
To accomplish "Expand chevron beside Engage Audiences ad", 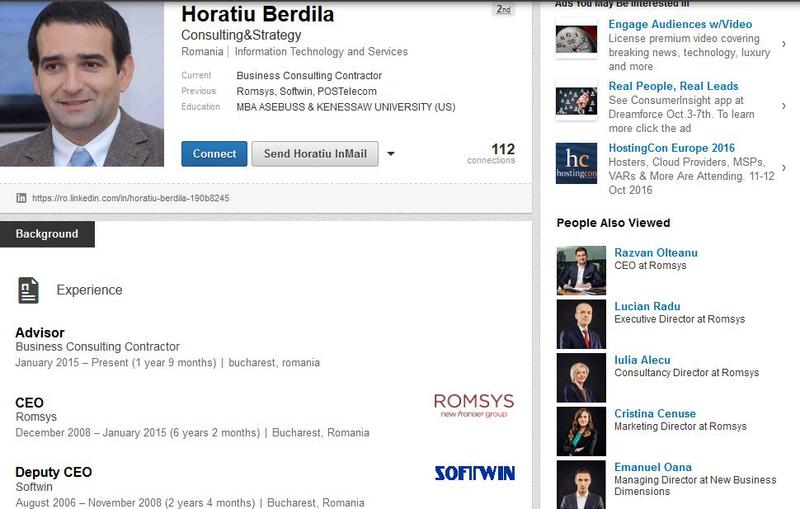I will [x=784, y=44].
